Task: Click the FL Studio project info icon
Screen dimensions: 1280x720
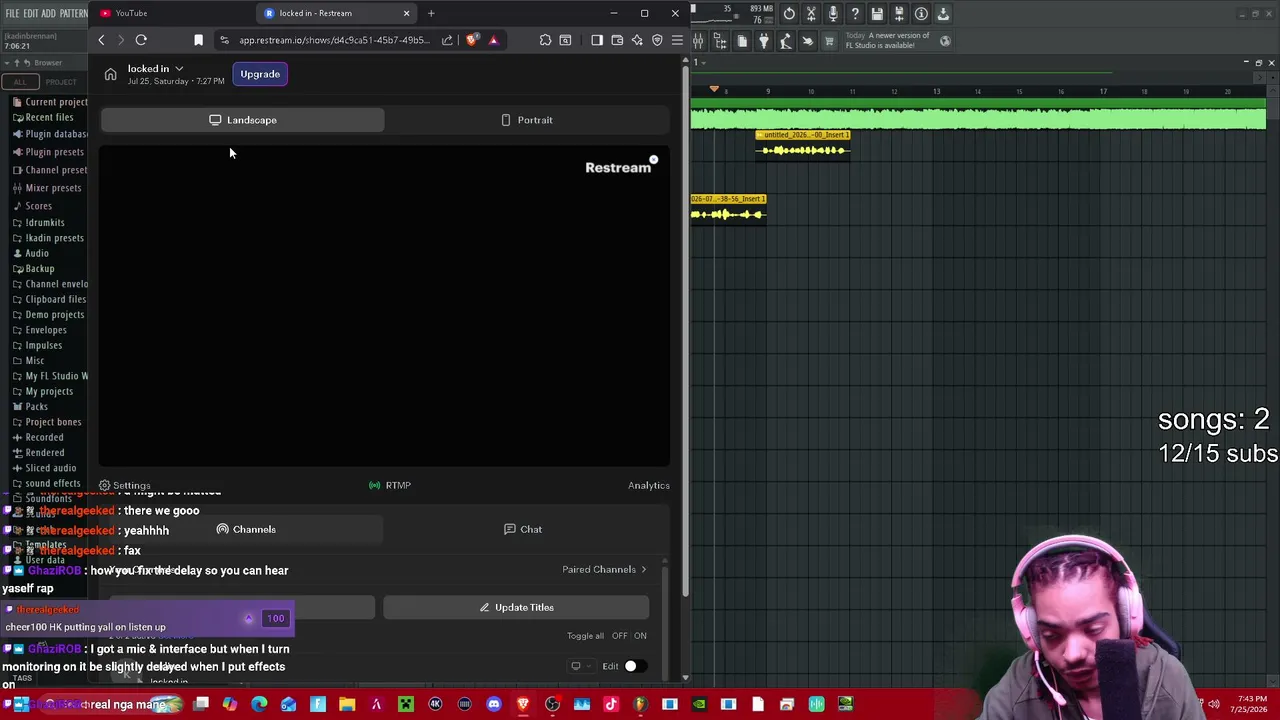Action: (921, 14)
